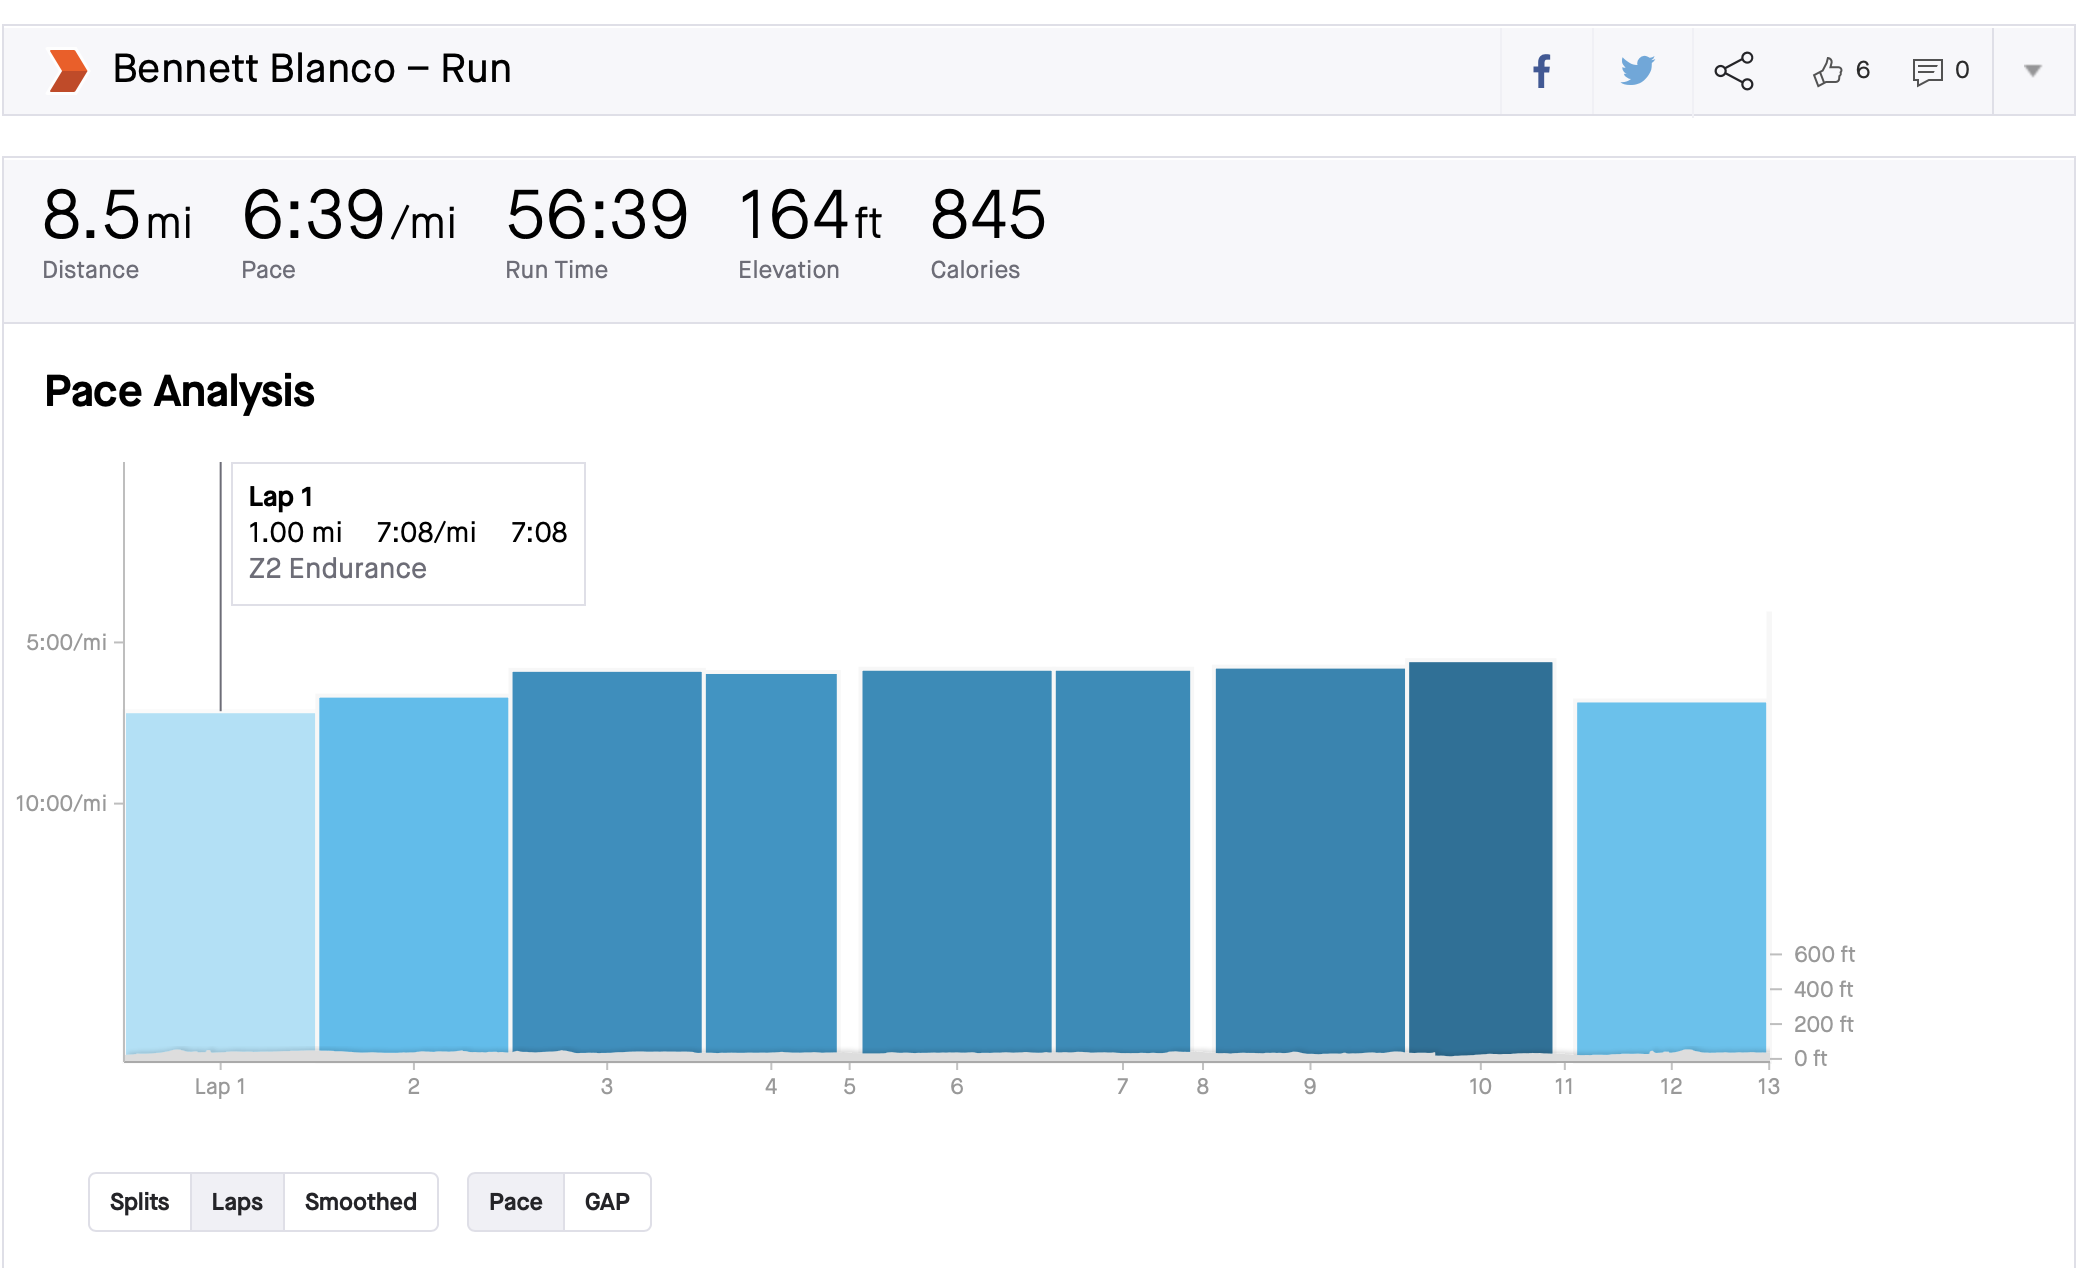The width and height of the screenshot is (2094, 1268).
Task: Select the Pace metric button
Action: click(x=515, y=1201)
